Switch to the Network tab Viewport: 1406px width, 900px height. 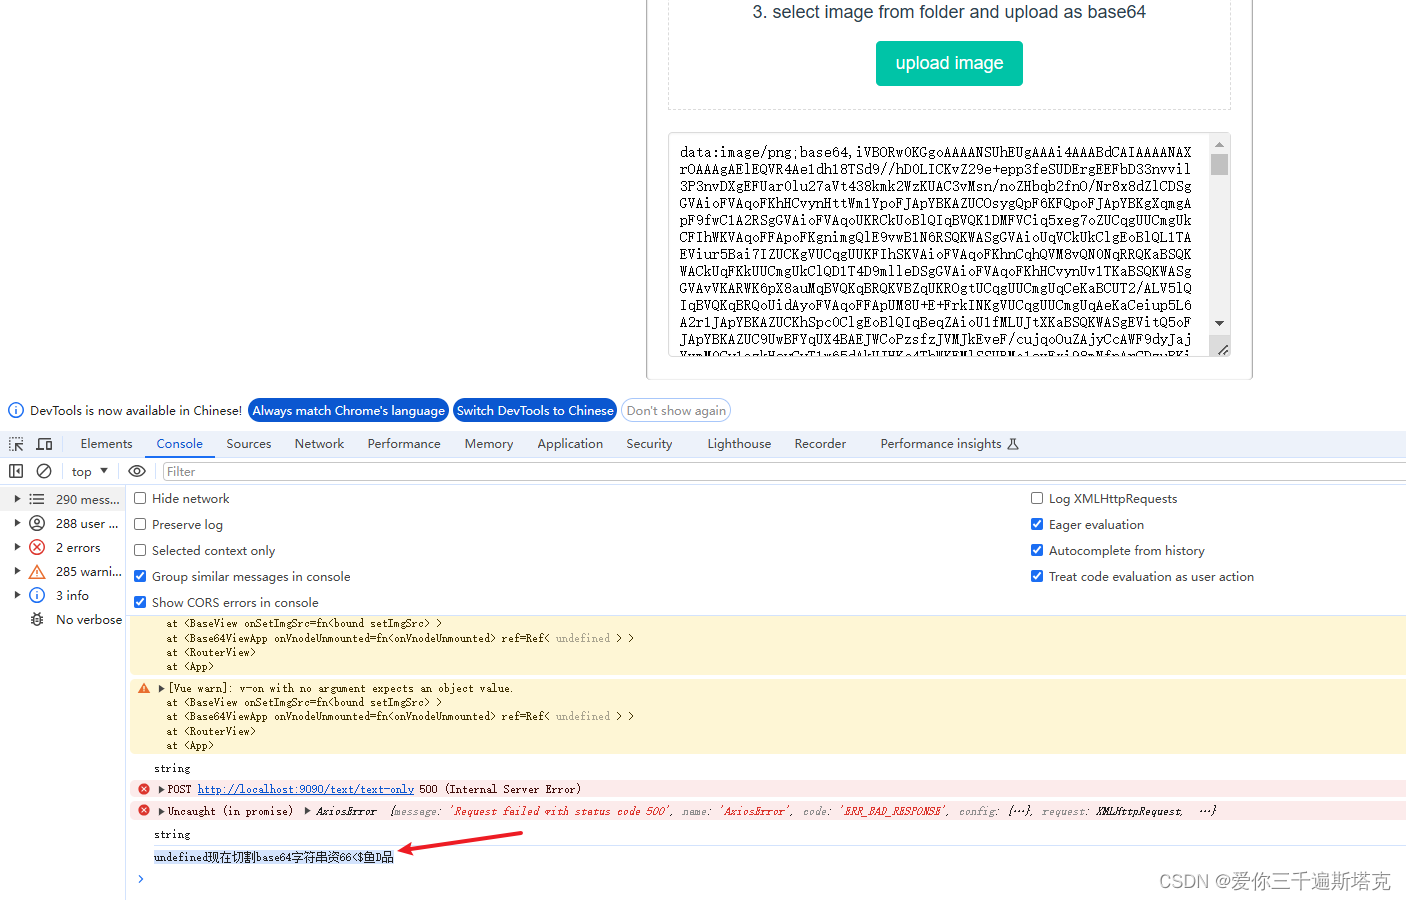point(319,443)
